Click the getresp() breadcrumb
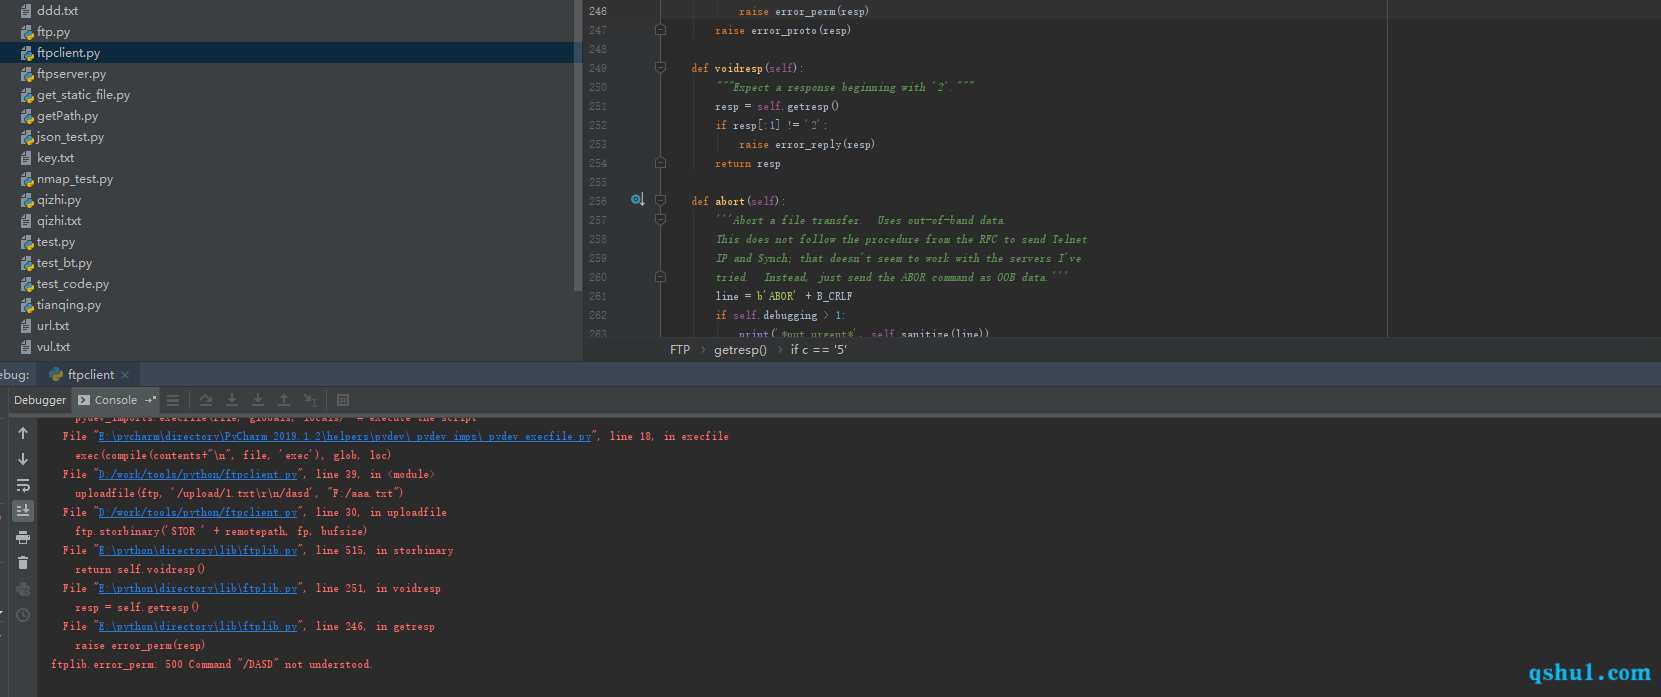This screenshot has height=697, width=1661. 740,350
